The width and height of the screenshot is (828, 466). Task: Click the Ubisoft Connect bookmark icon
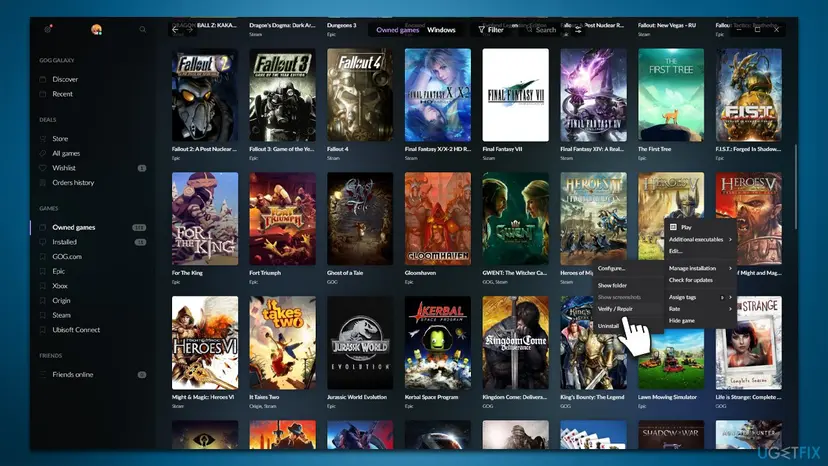pos(43,330)
